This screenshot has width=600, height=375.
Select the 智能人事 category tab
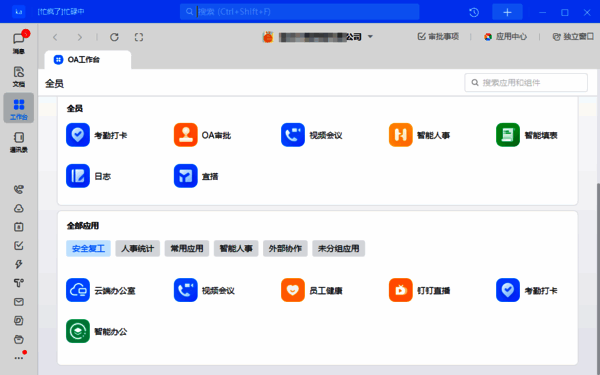[236, 248]
